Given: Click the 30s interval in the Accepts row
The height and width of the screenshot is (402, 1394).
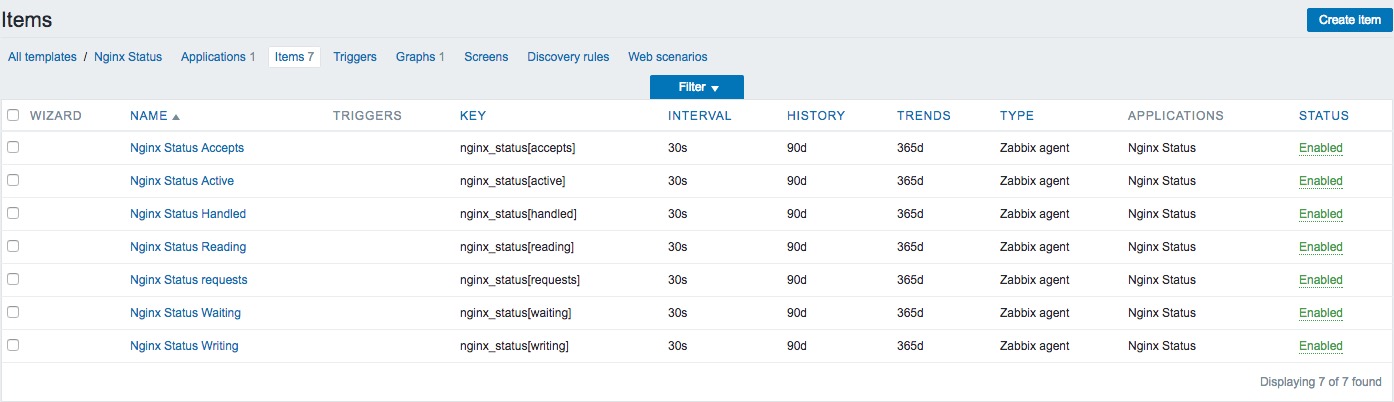Looking at the screenshot, I should pos(677,148).
